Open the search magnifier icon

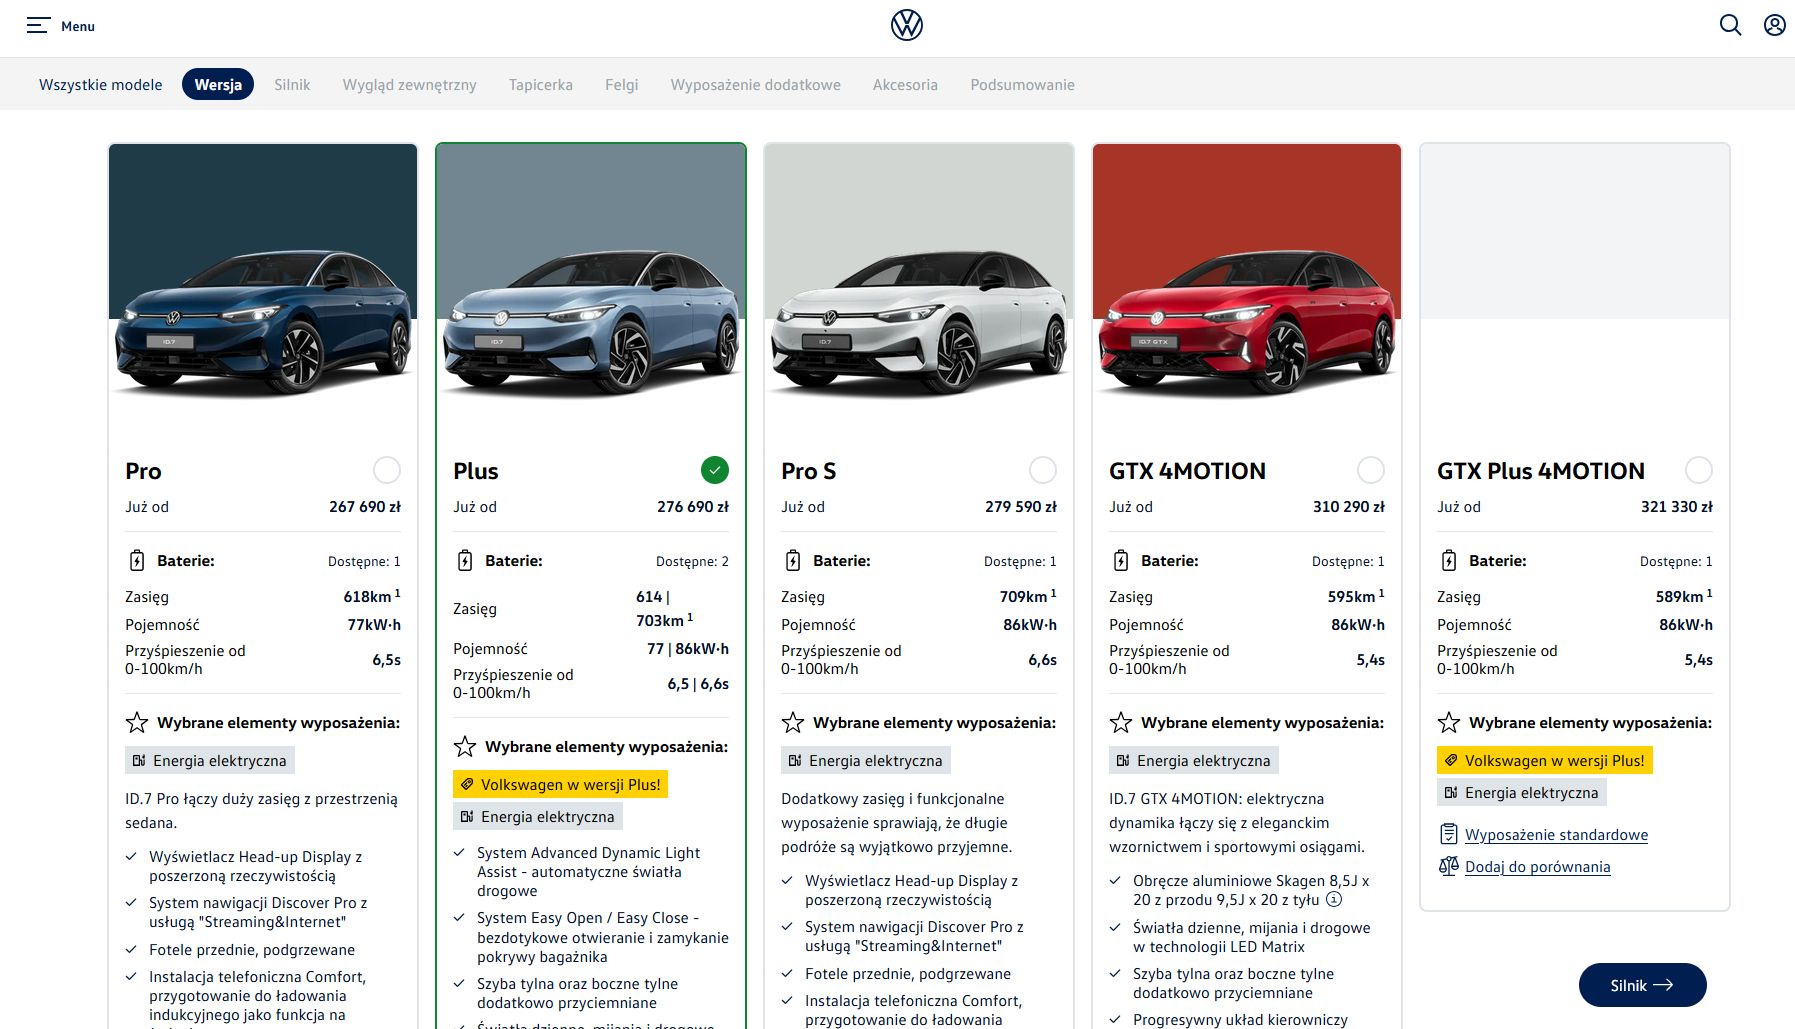click(x=1730, y=25)
